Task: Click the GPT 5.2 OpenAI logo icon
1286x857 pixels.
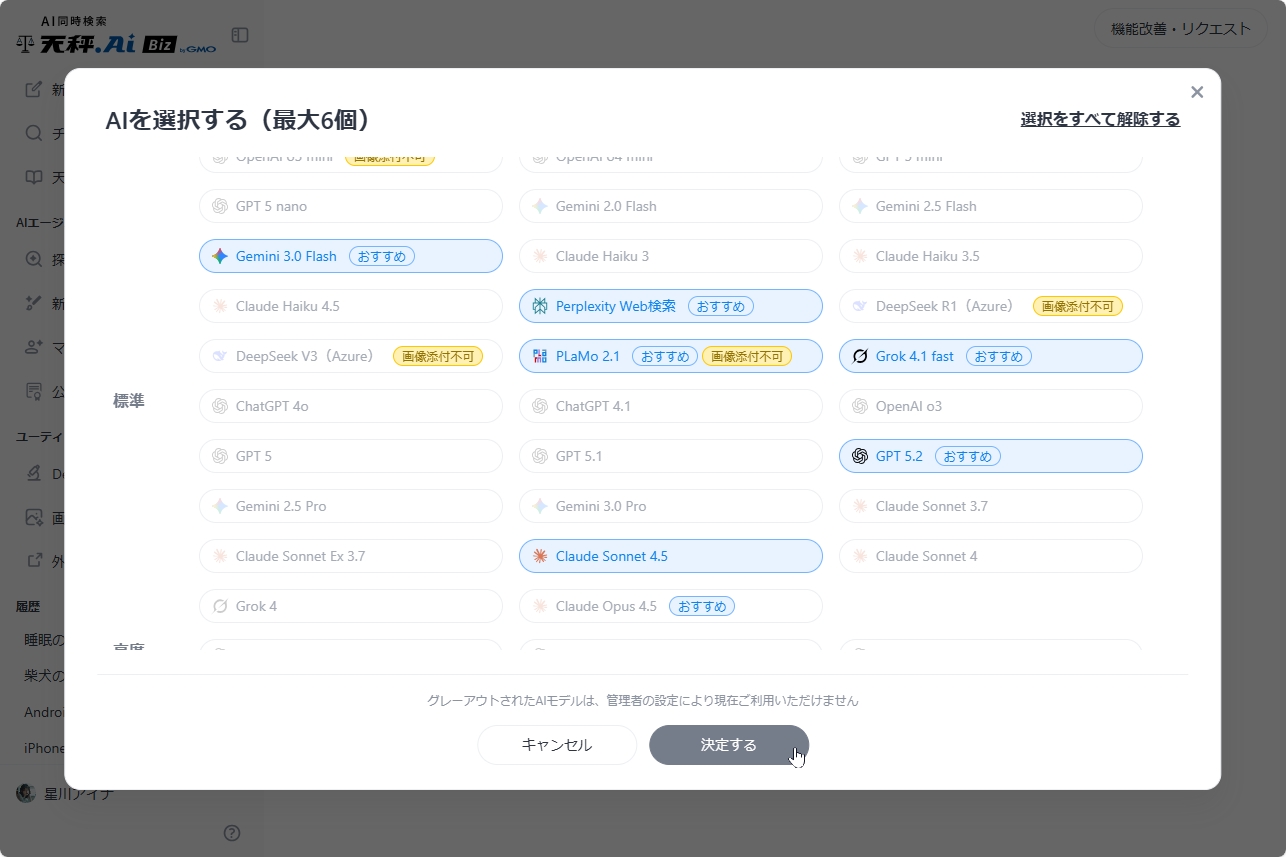Action: click(x=860, y=456)
